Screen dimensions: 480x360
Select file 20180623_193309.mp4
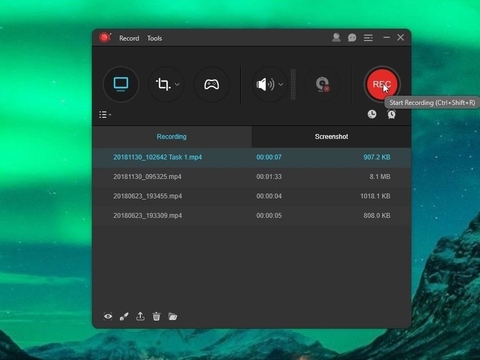click(252, 216)
